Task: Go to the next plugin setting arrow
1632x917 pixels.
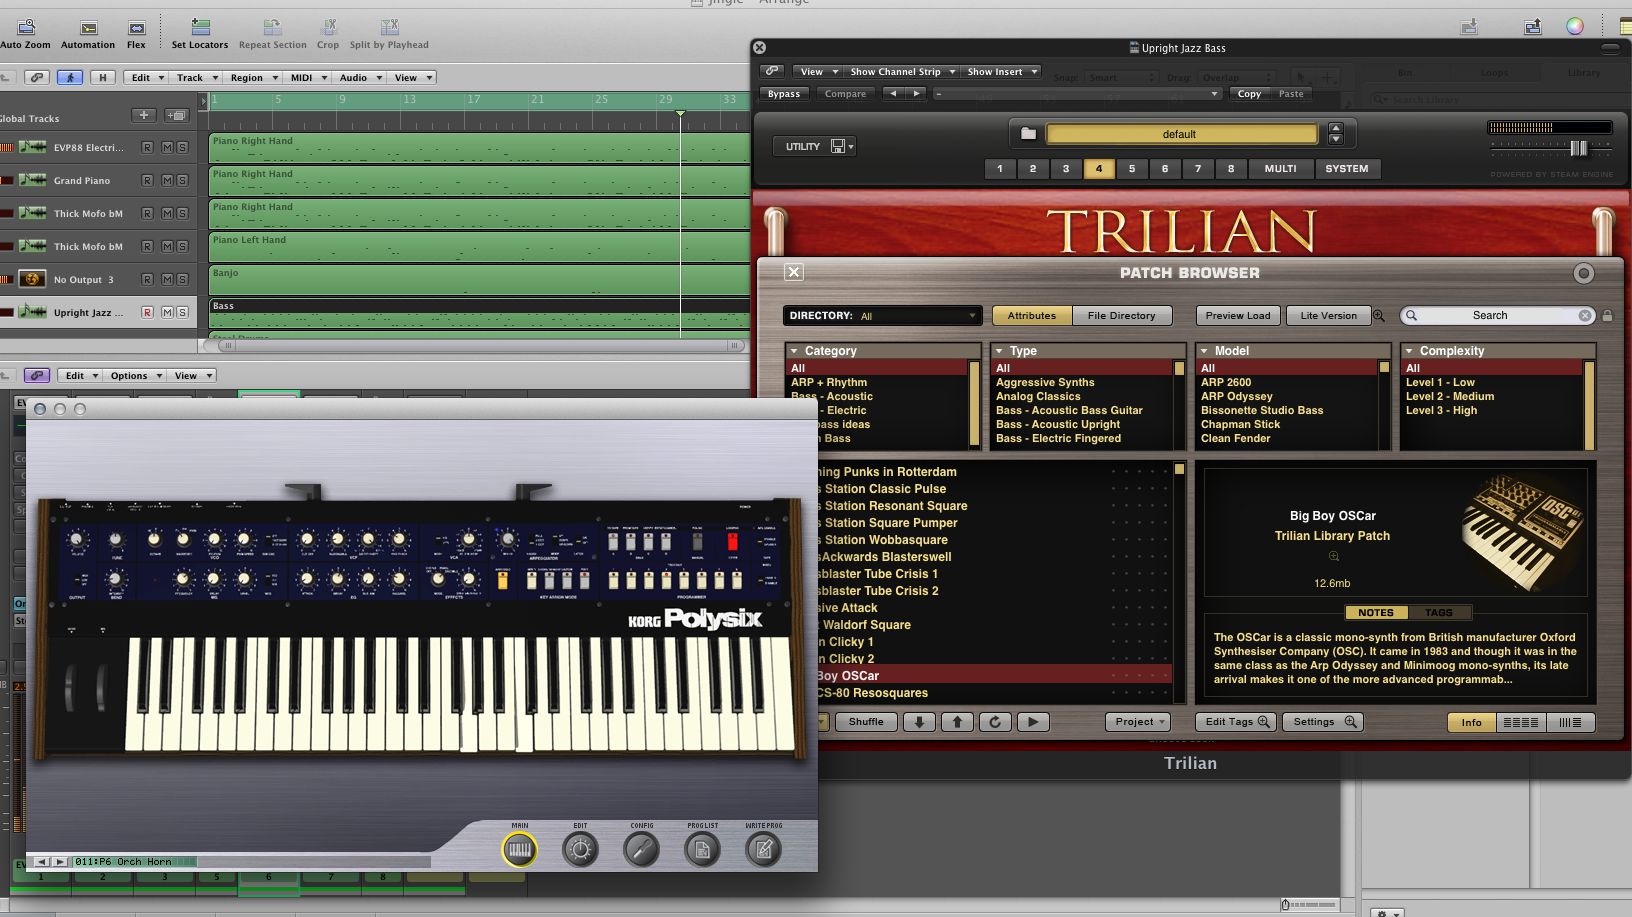Action: coord(916,93)
